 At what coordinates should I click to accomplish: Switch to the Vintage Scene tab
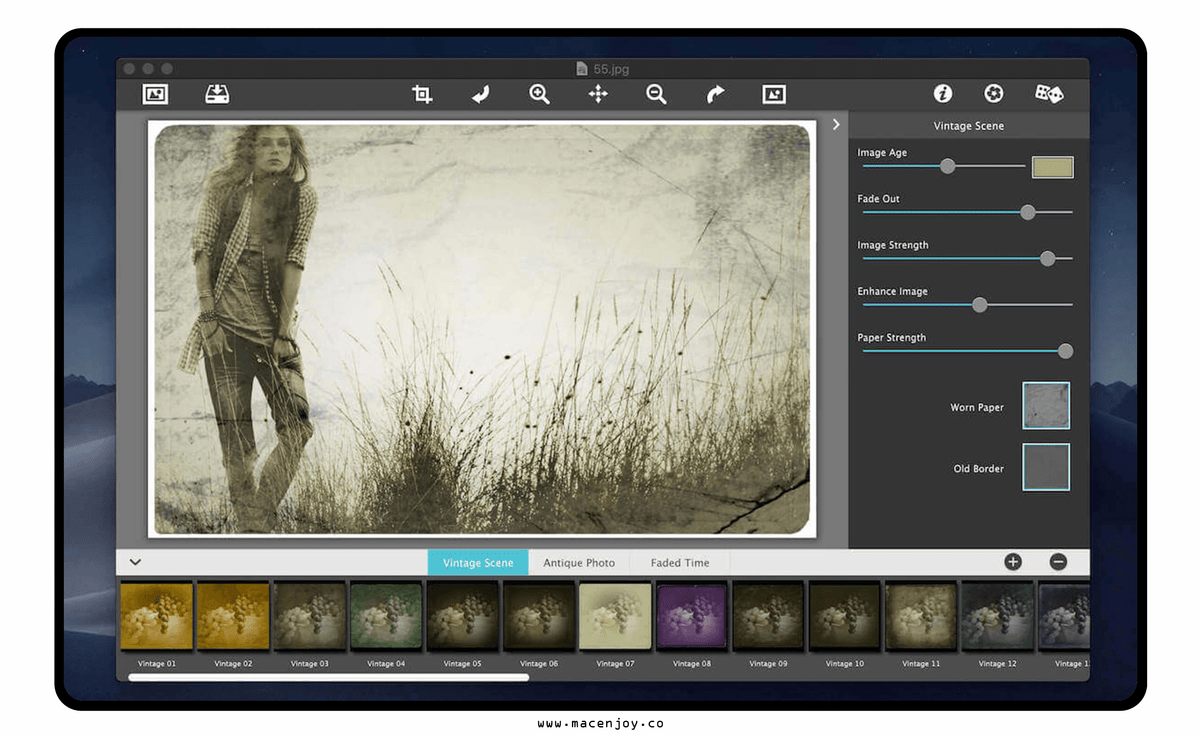click(x=478, y=562)
